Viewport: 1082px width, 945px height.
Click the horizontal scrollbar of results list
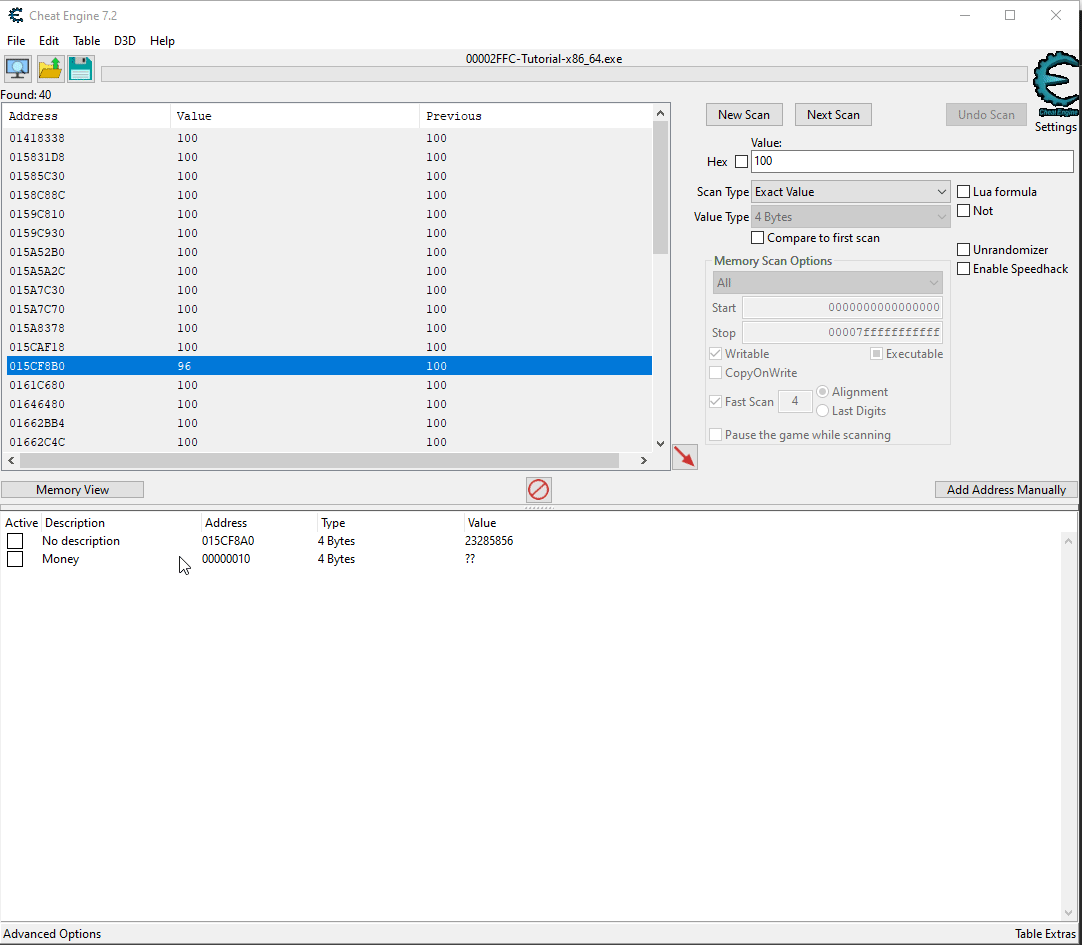(x=318, y=461)
